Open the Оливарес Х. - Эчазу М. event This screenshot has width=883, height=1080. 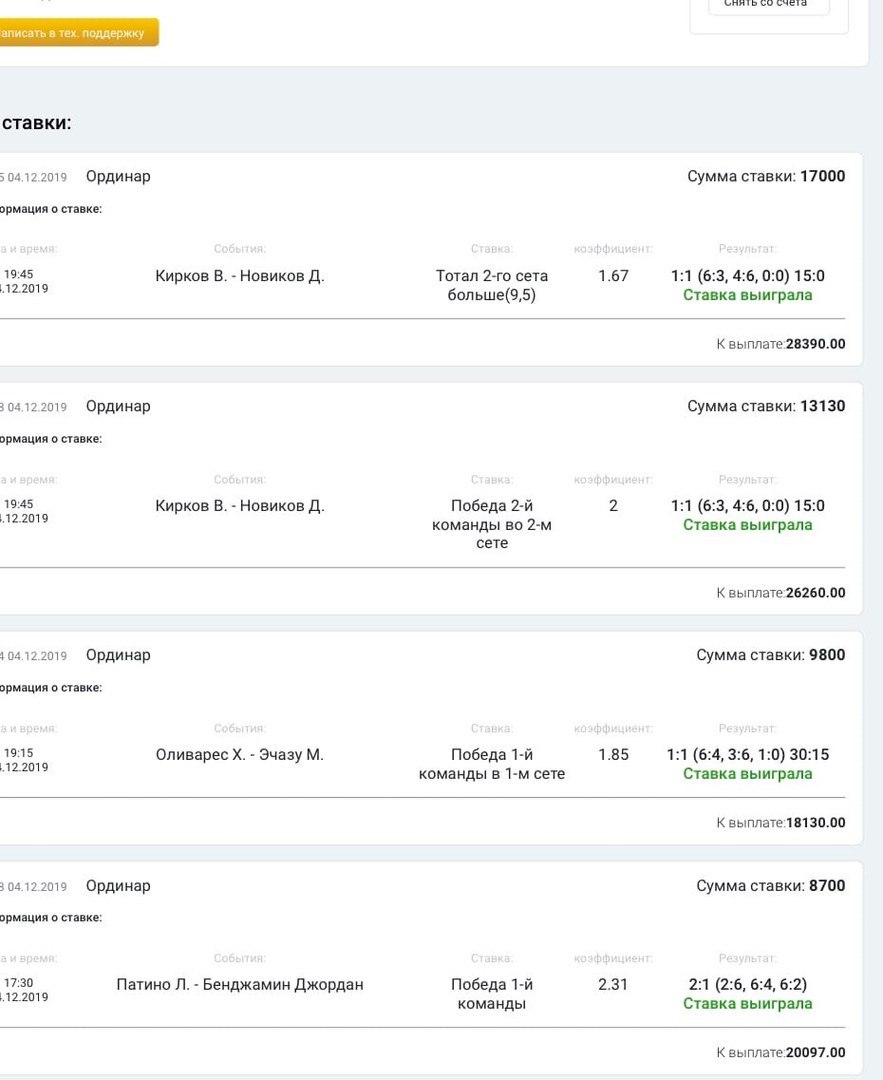[240, 755]
